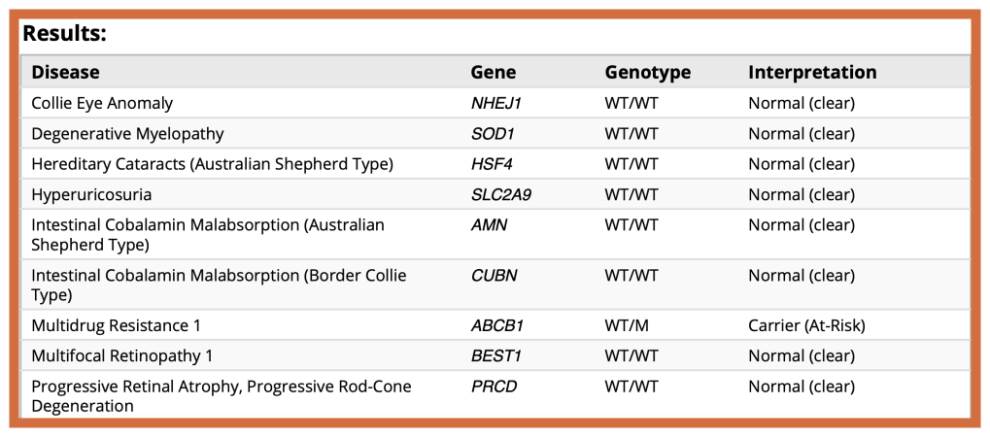Click Hereditary Cataracts (Australian Shepherd Type) entry

click(x=212, y=164)
